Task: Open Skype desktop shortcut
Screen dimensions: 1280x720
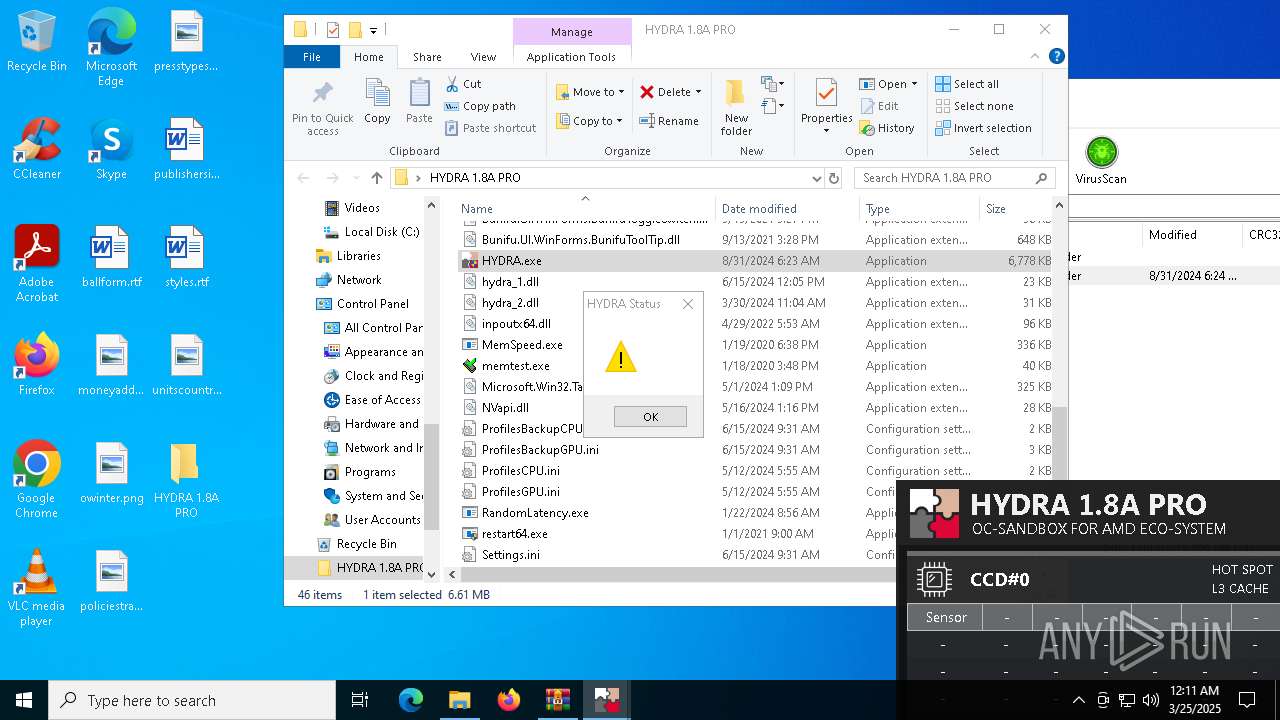Action: [x=111, y=149]
